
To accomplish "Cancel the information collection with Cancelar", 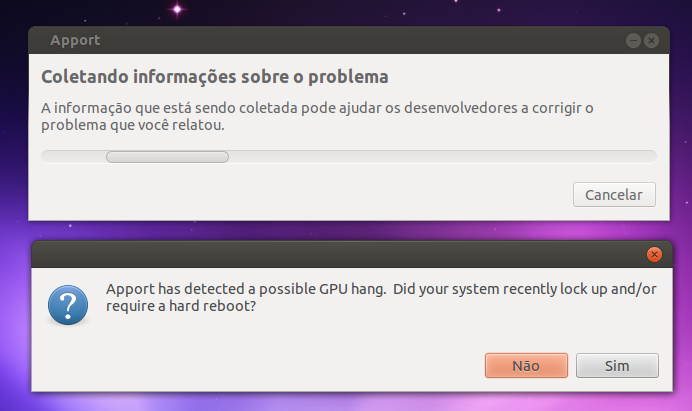I will [614, 195].
